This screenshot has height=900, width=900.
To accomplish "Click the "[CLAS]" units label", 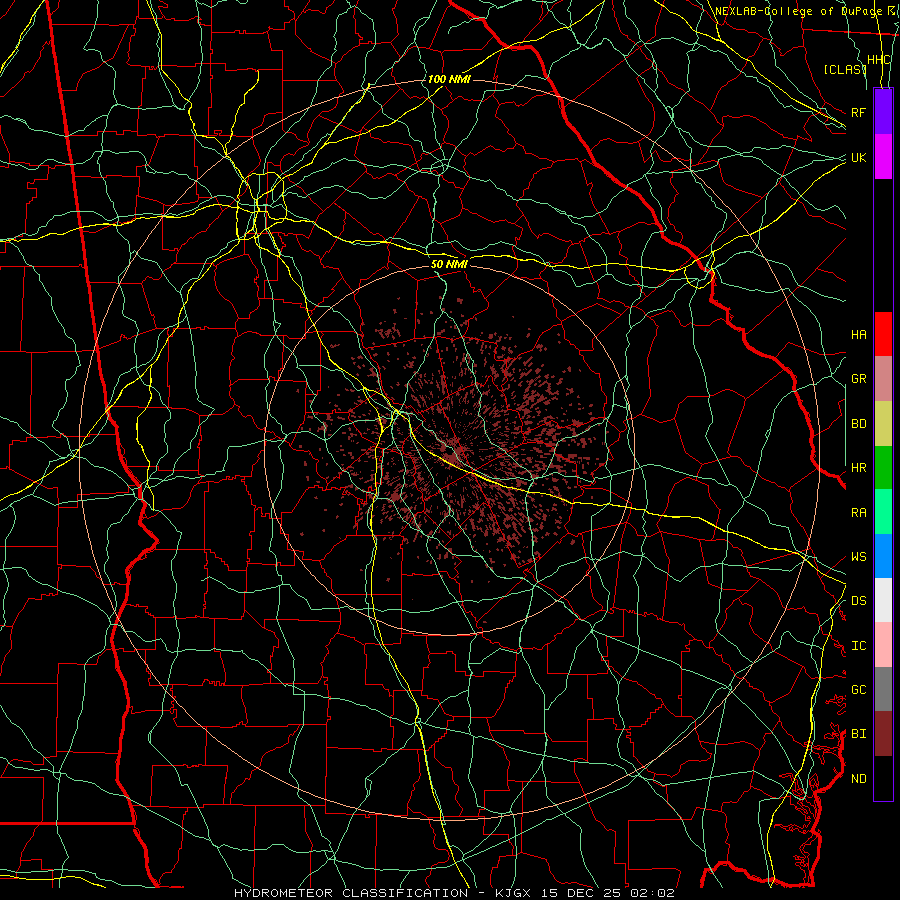I will click(845, 69).
